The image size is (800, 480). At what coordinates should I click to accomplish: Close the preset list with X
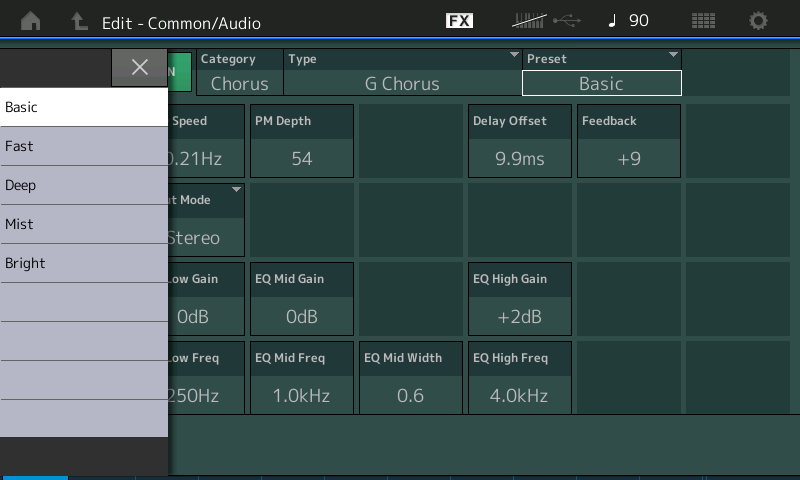point(139,67)
